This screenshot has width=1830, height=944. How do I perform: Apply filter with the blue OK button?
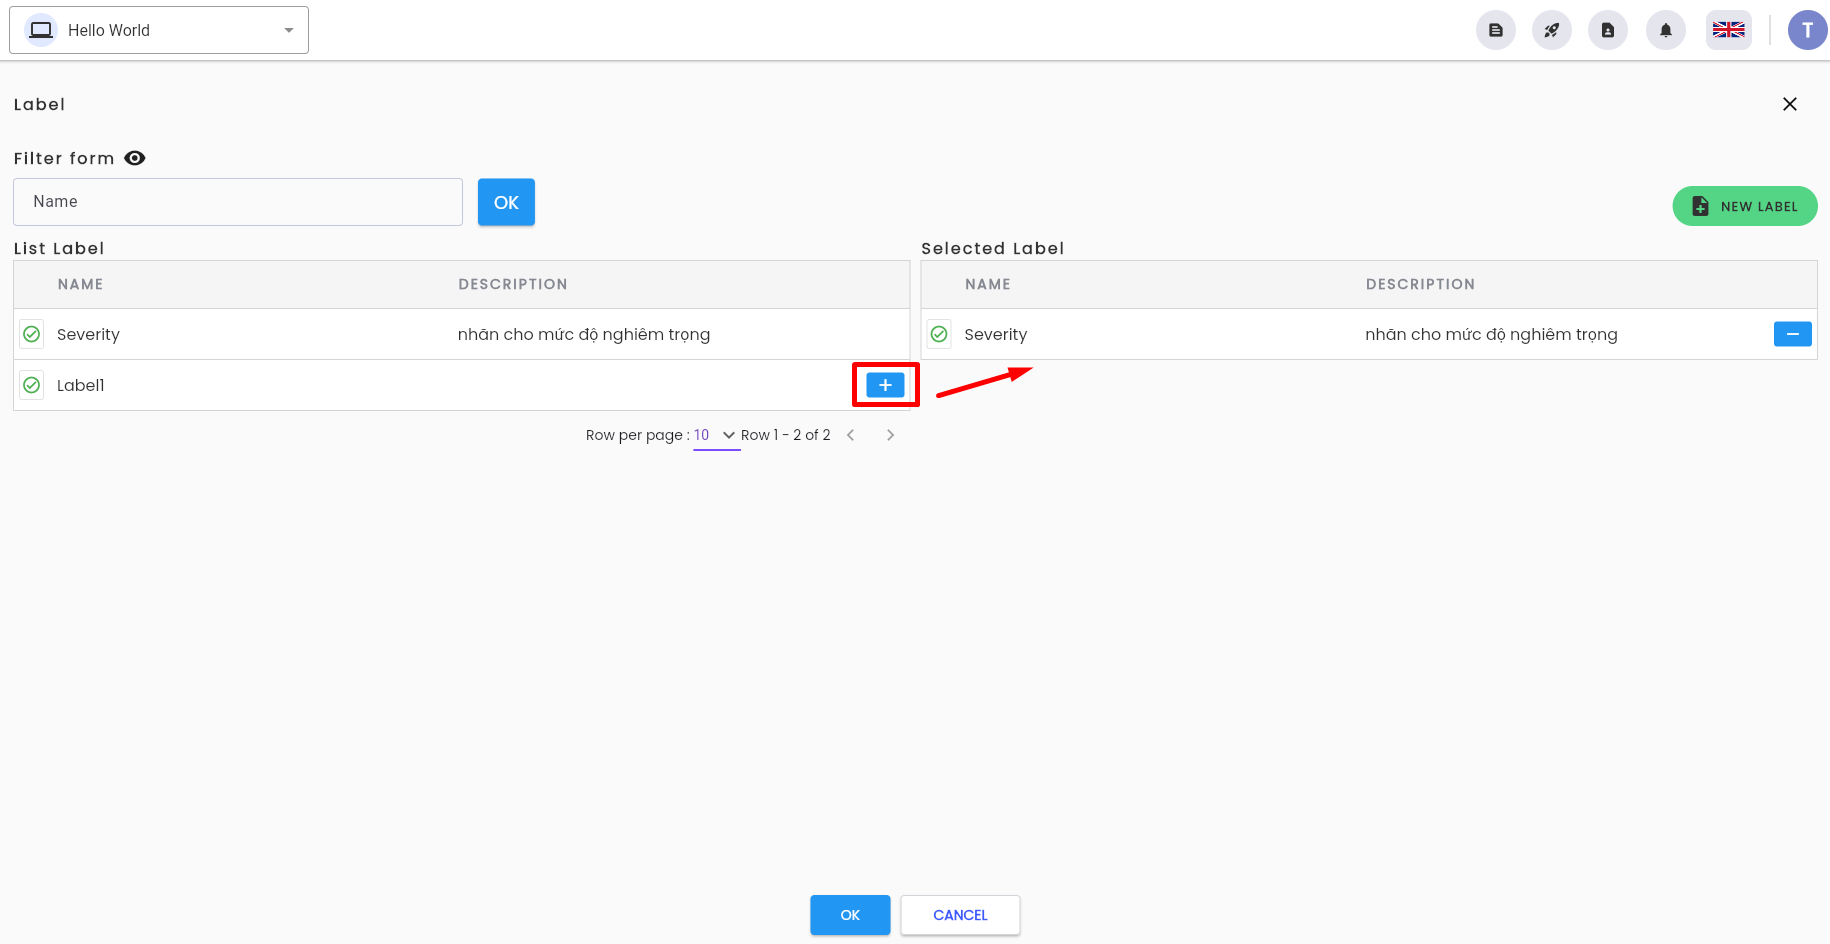pos(506,202)
